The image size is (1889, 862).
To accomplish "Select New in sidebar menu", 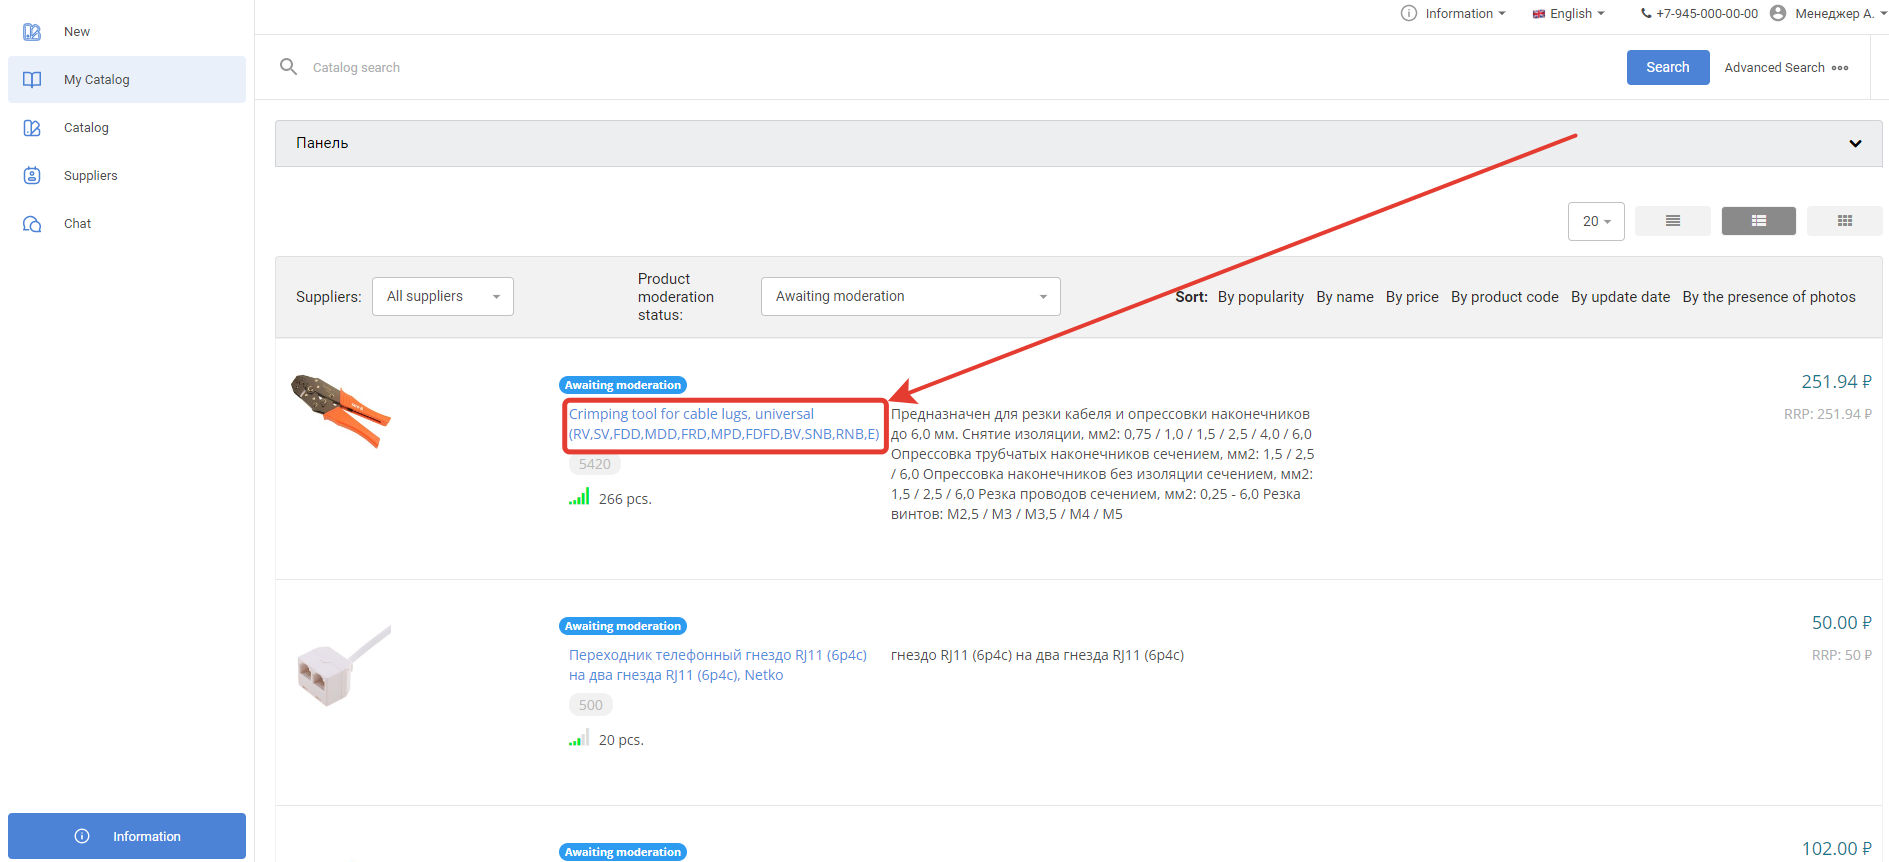I will tap(77, 32).
